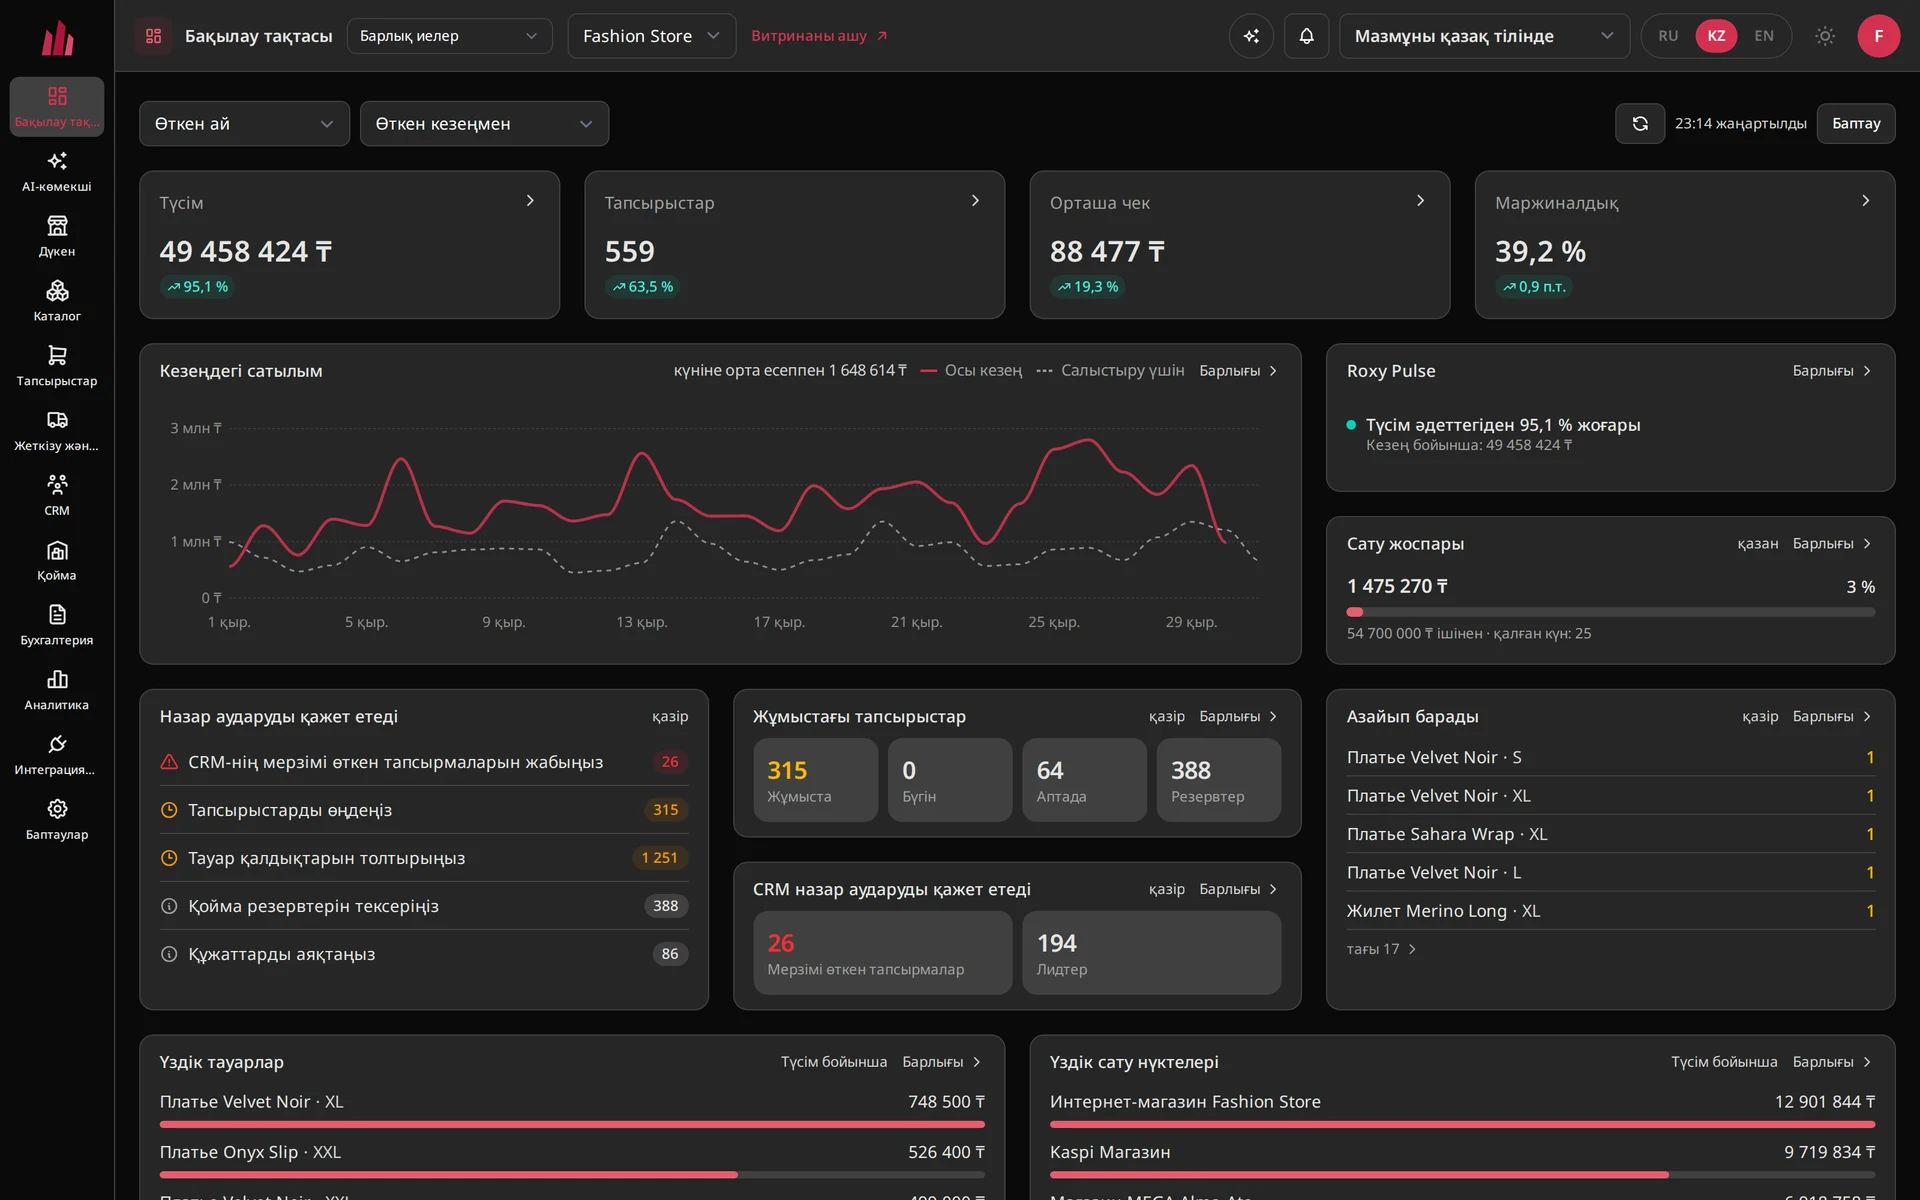Switch language to RU
1920x1200 pixels.
1668,36
